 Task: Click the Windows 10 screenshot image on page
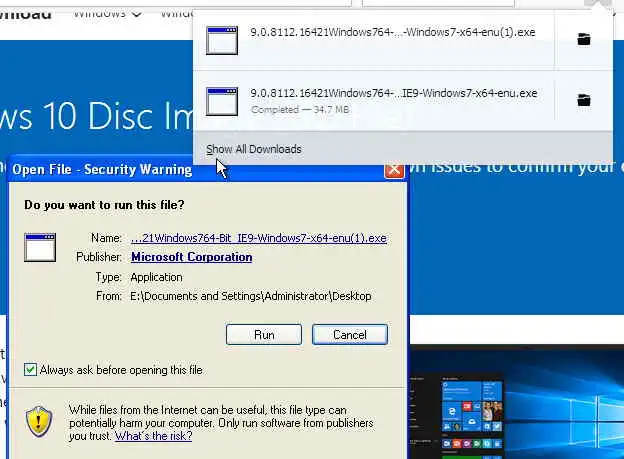[517, 402]
